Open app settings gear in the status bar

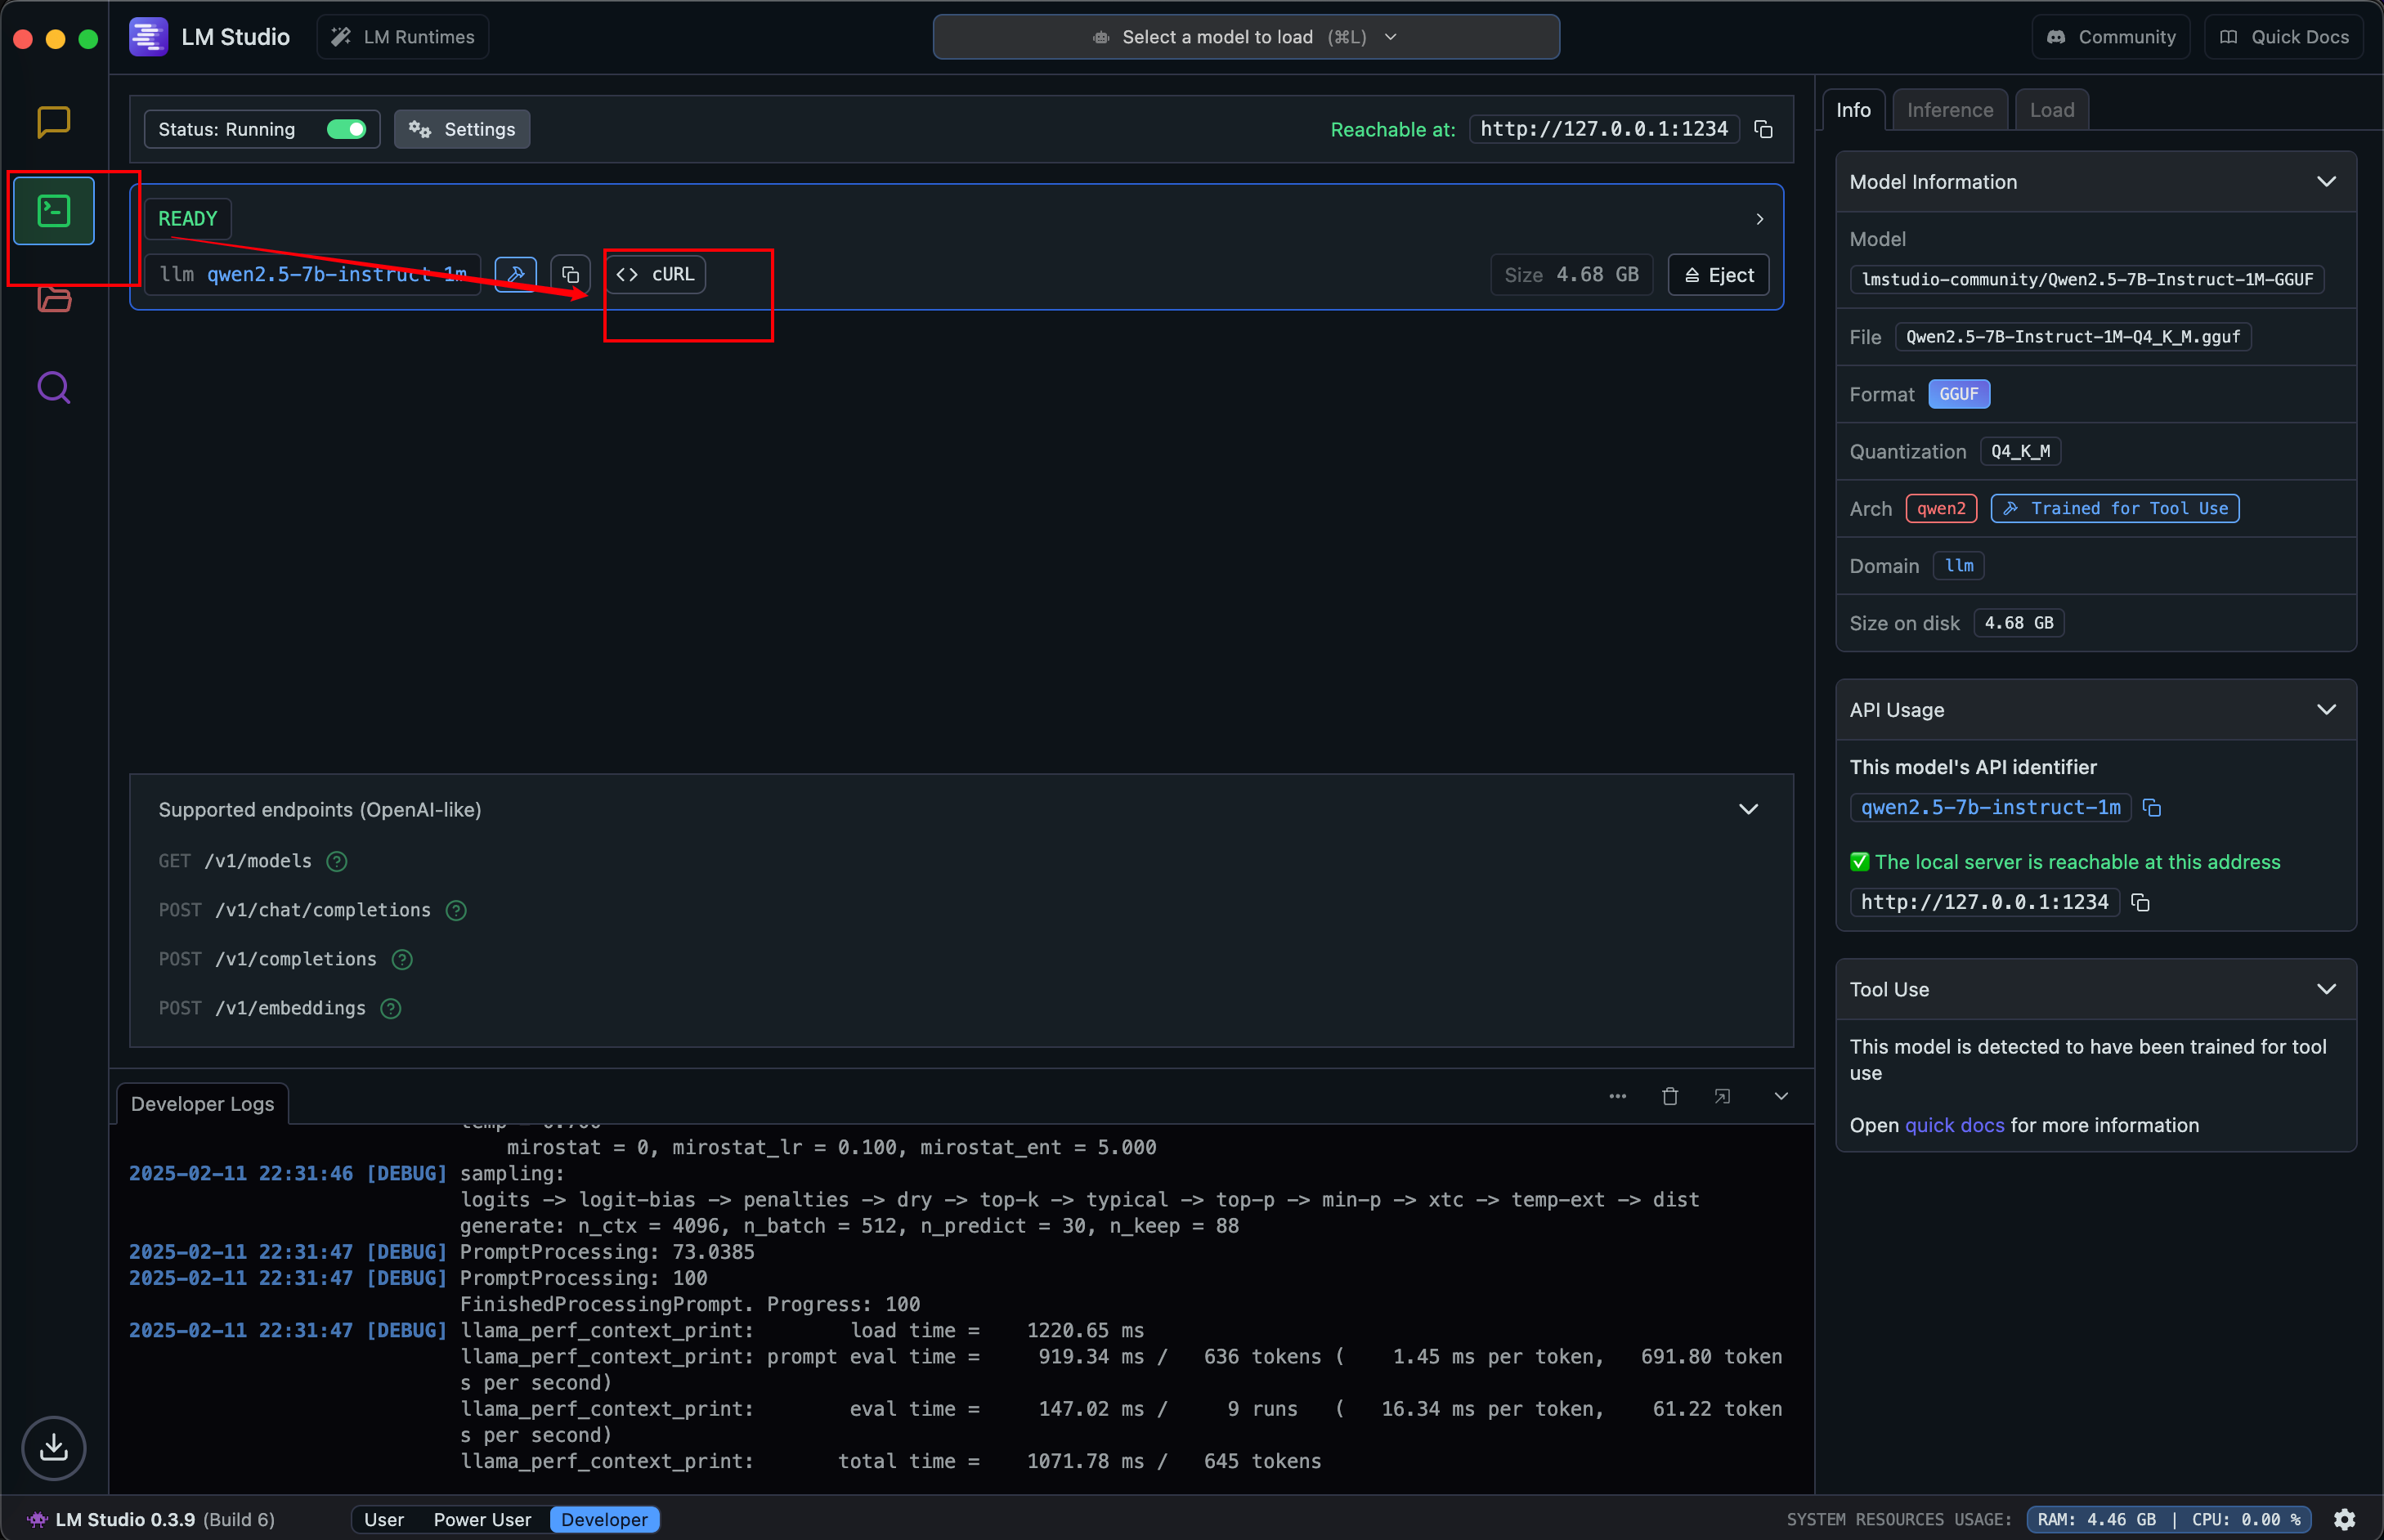pyautogui.click(x=2345, y=1519)
